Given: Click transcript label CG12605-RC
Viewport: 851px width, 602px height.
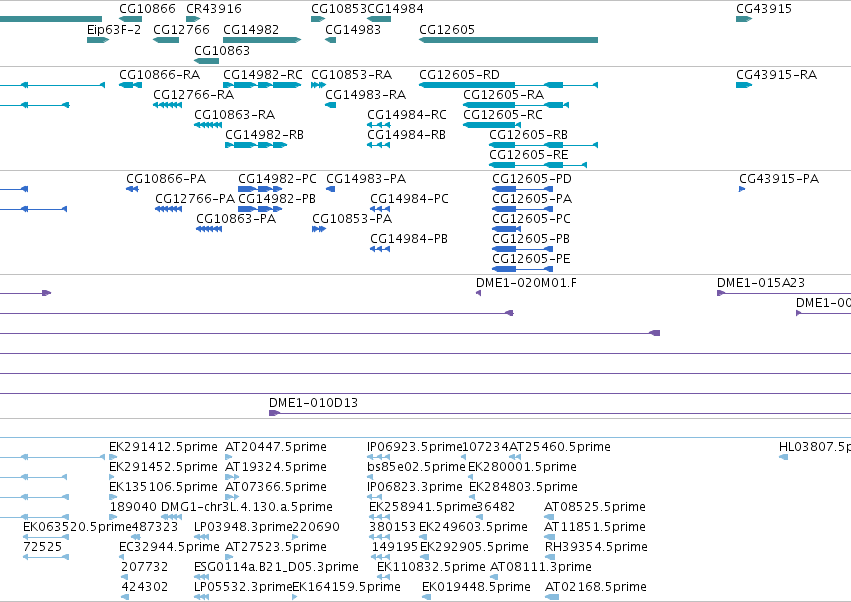Looking at the screenshot, I should [x=503, y=115].
